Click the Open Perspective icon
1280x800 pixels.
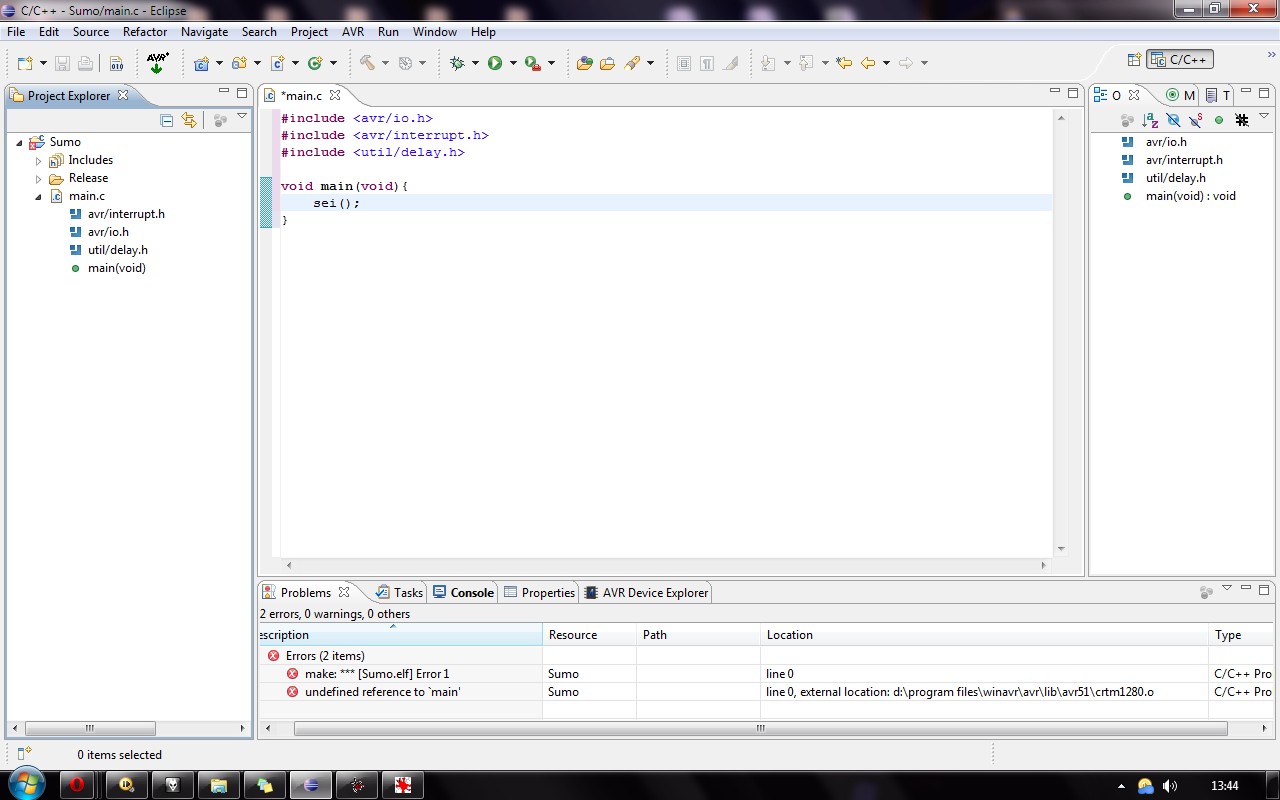click(1134, 60)
